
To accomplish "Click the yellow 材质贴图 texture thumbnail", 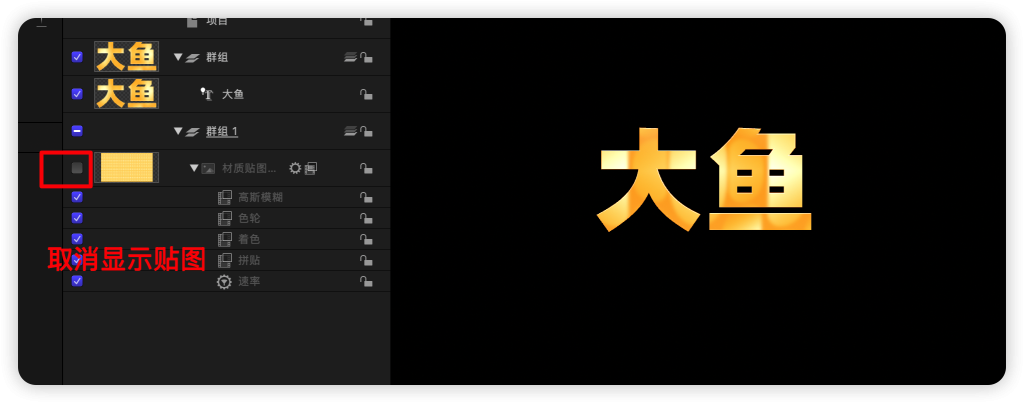I will [x=126, y=168].
